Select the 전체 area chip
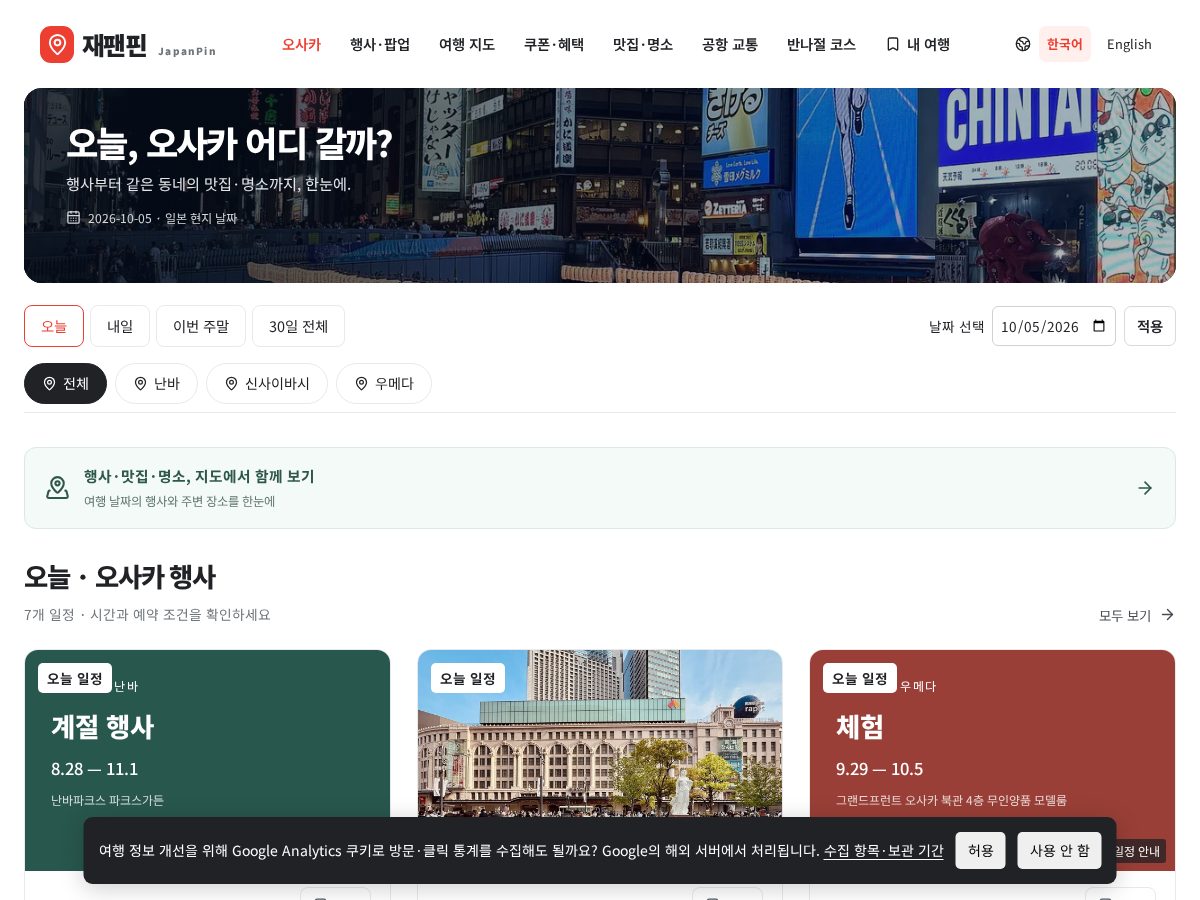This screenshot has height=900, width=1200. tap(65, 383)
